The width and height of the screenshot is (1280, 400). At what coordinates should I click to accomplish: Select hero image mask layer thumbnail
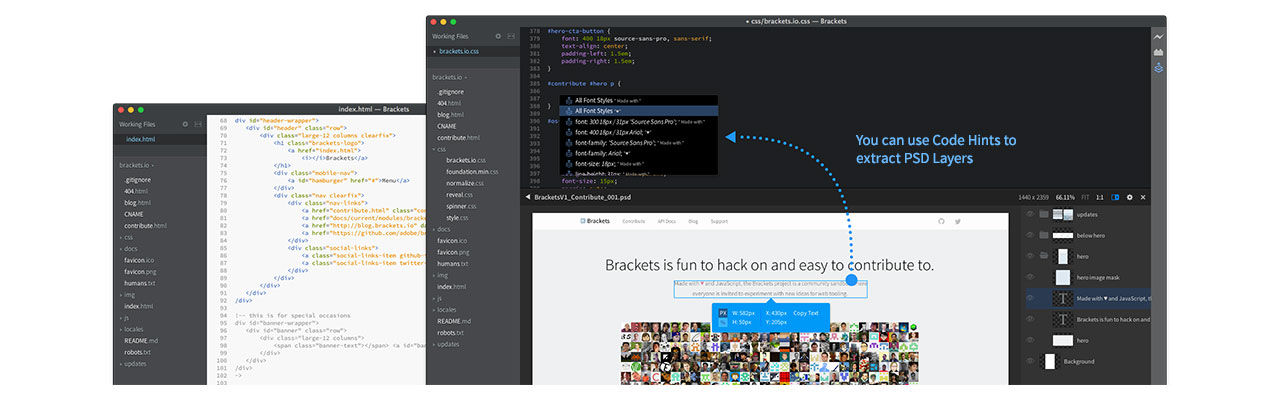(1062, 277)
